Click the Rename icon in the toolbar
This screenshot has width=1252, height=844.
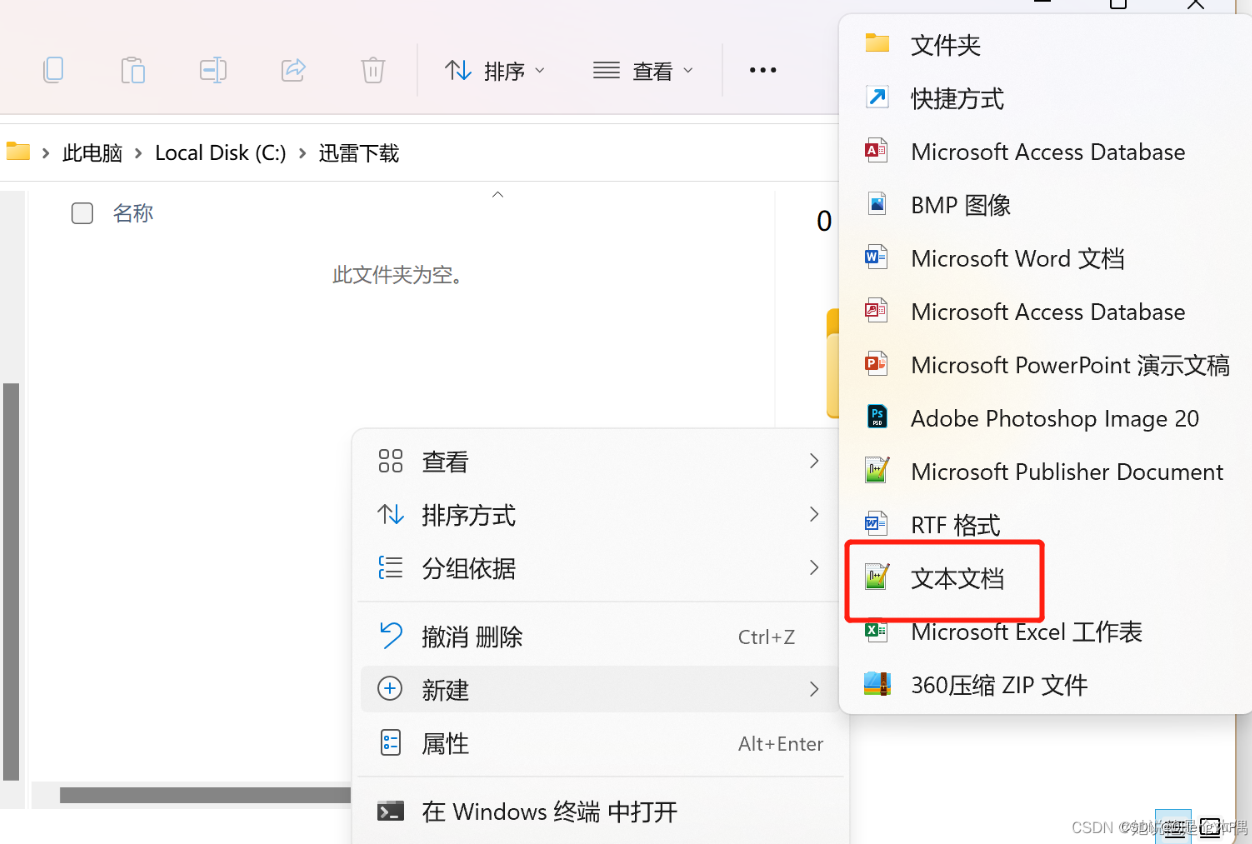tap(213, 70)
